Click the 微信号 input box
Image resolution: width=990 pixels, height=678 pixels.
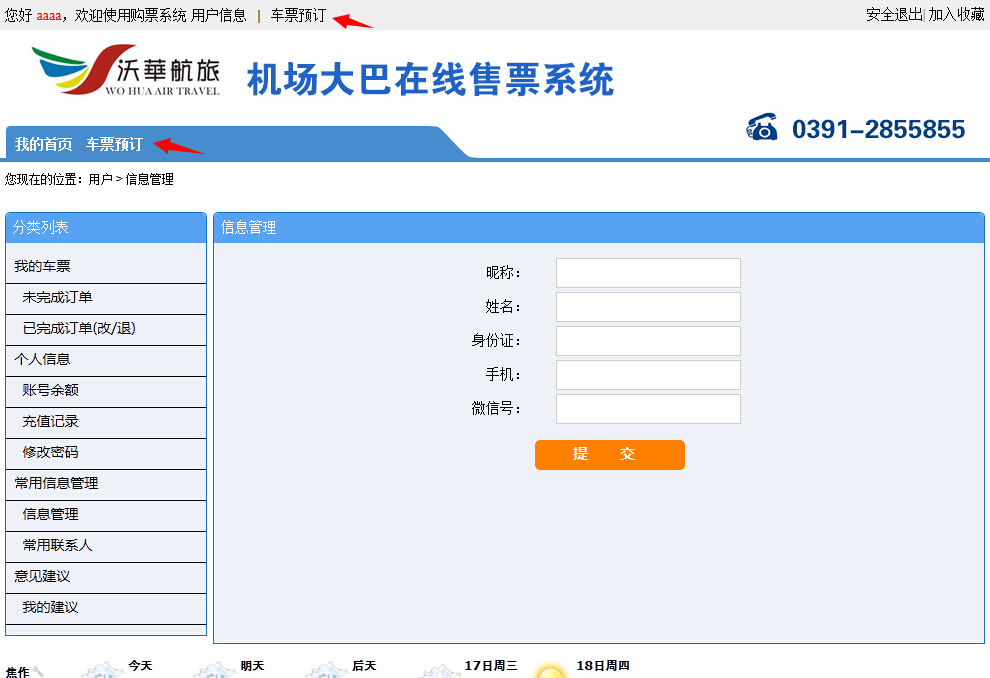coord(648,409)
